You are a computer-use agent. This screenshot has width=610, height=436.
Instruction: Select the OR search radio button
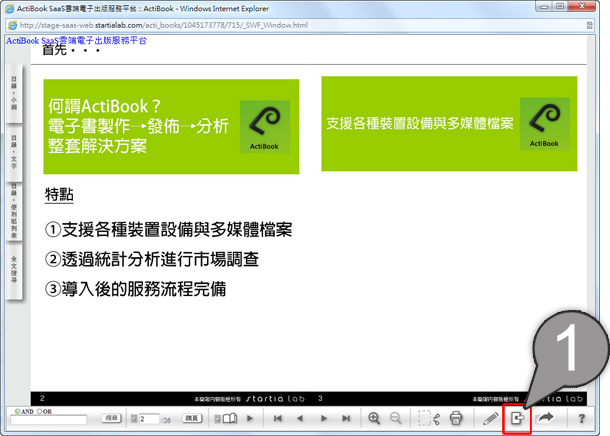point(39,411)
